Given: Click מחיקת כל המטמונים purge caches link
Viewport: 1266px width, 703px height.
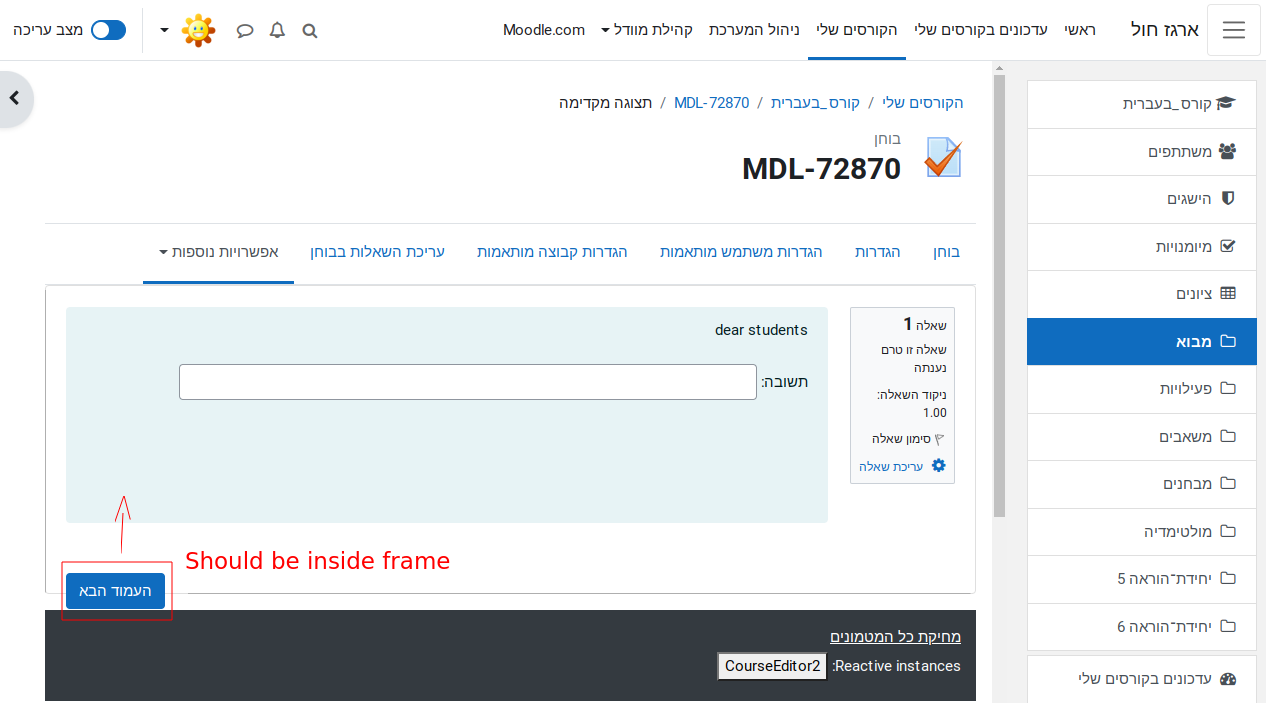Looking at the screenshot, I should pos(895,637).
